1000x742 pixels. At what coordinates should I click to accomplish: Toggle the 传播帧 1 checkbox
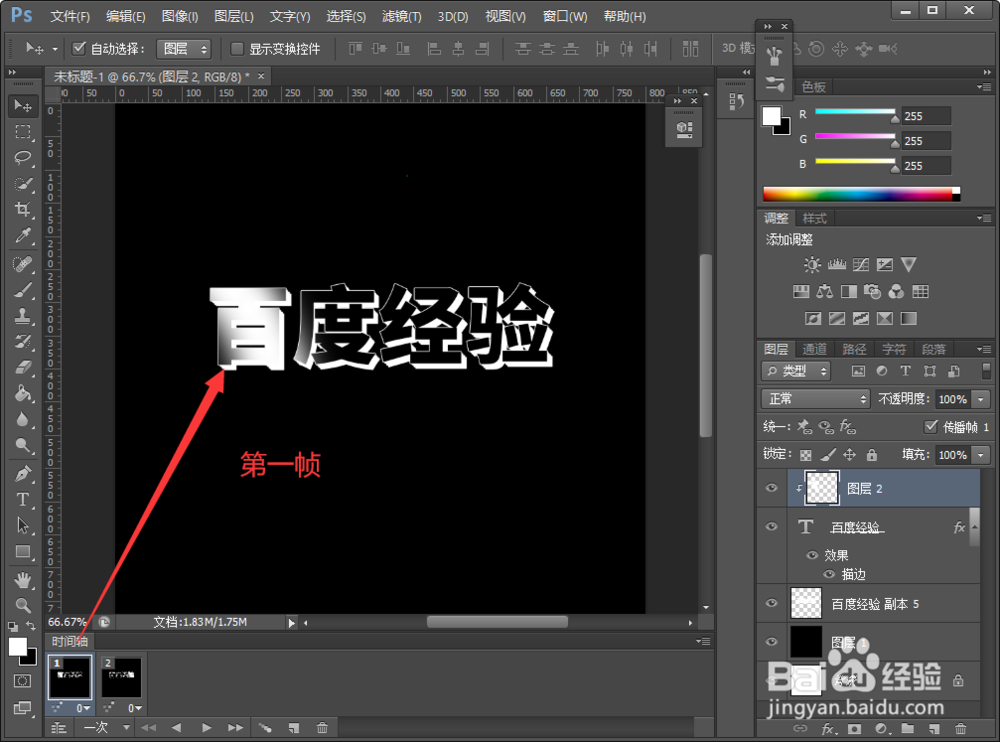(x=931, y=426)
